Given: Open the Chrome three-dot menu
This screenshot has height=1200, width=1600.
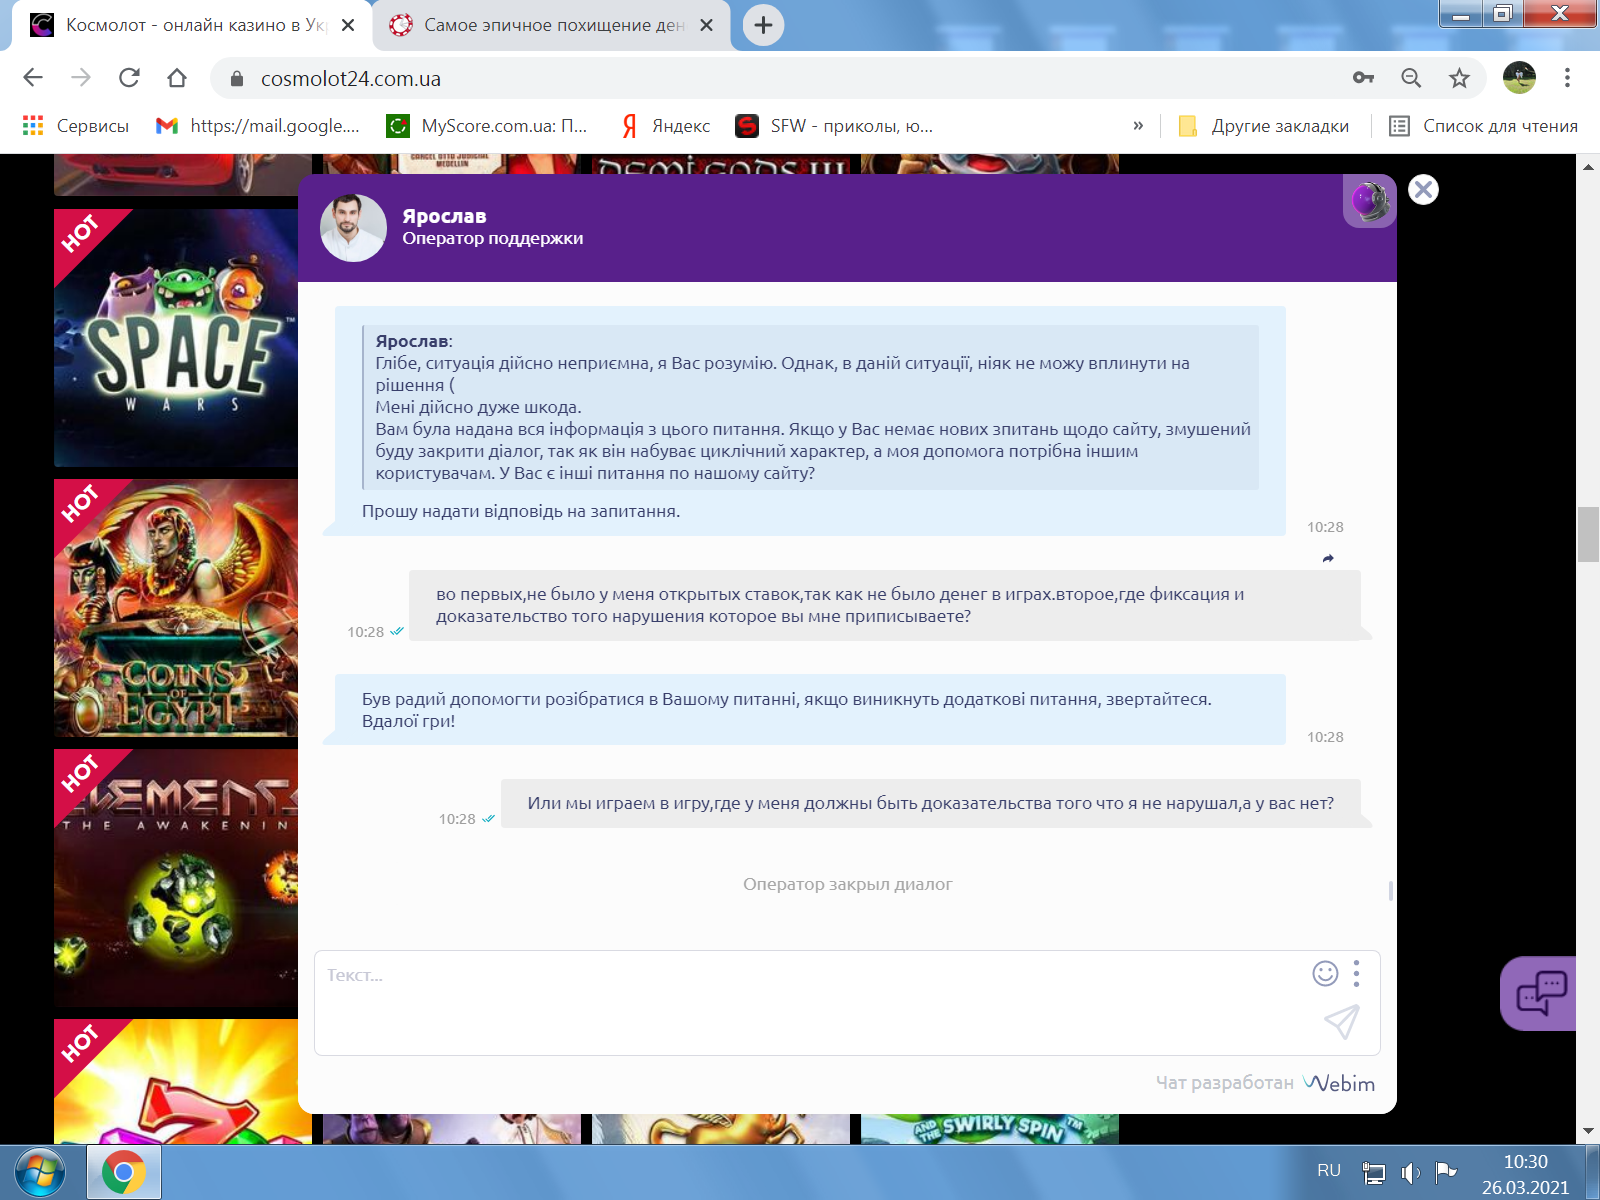Looking at the screenshot, I should 1567,78.
